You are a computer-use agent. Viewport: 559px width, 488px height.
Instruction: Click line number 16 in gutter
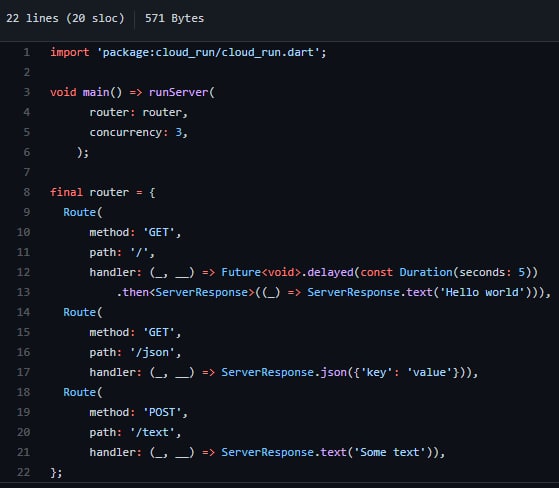click(24, 352)
